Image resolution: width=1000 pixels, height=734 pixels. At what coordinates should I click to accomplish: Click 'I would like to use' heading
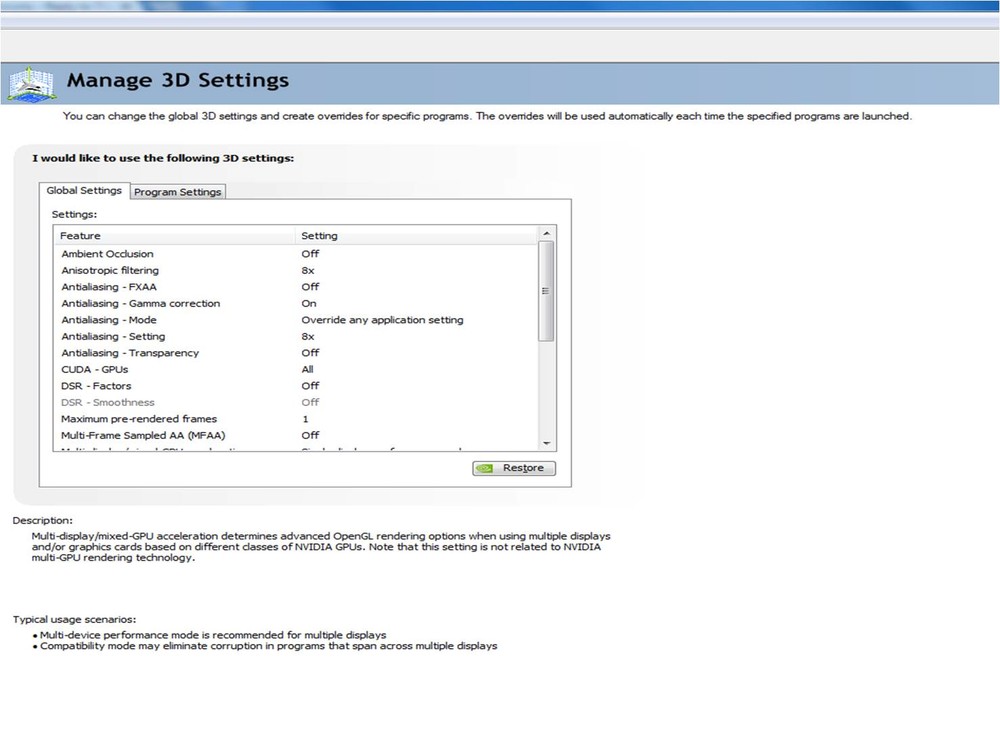tap(163, 158)
